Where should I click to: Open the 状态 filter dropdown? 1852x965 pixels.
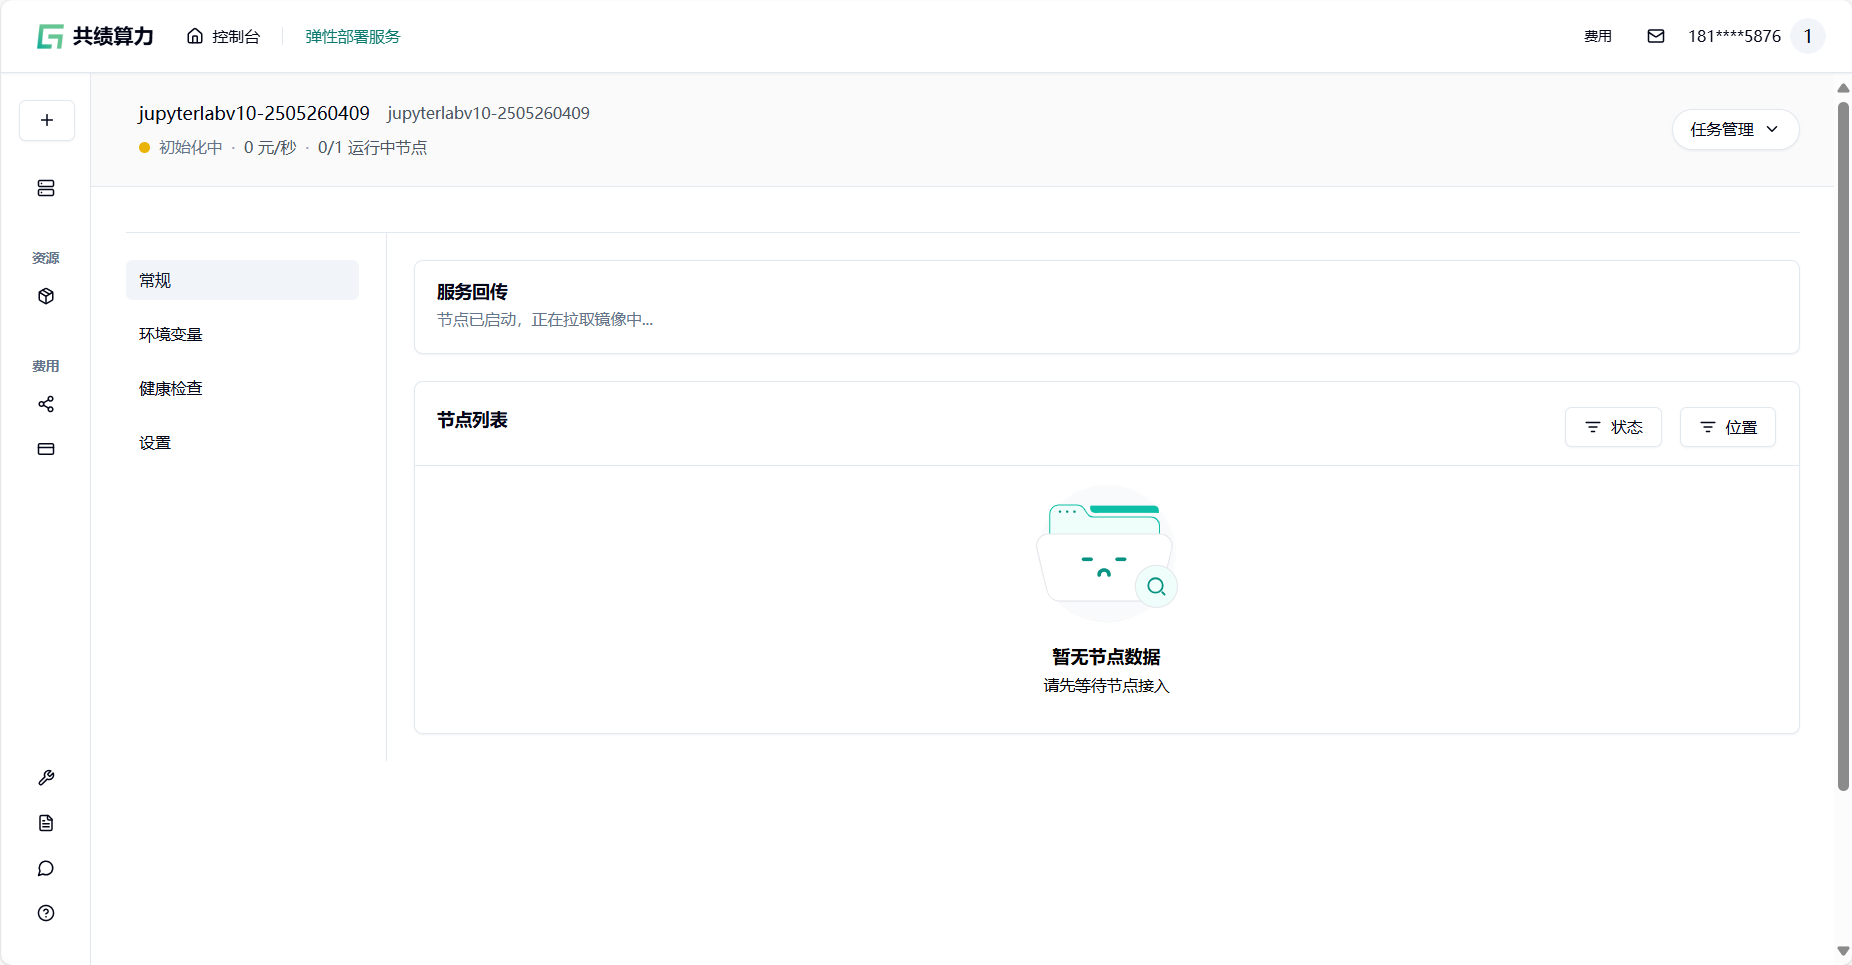1613,427
